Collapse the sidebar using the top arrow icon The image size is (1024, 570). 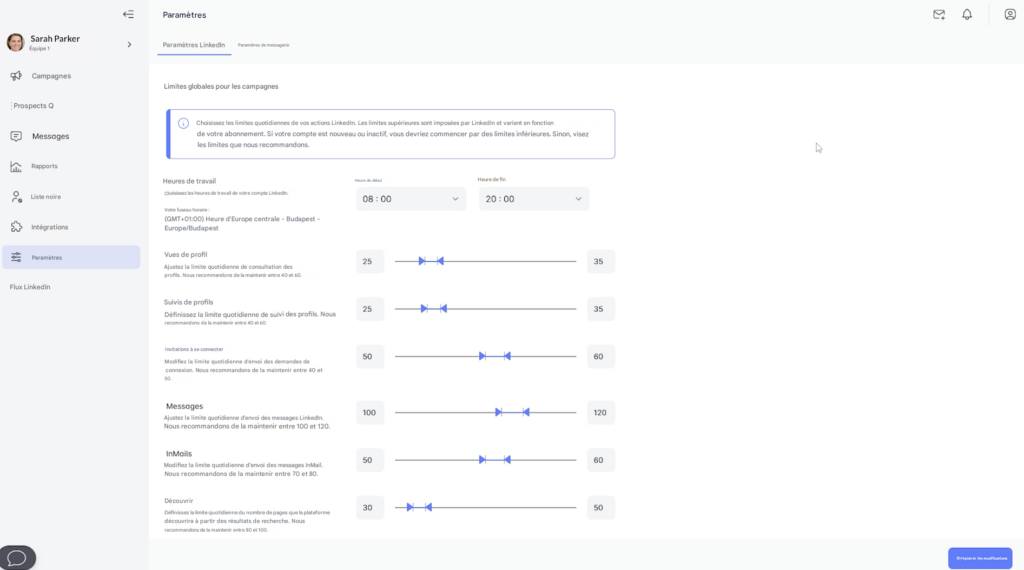pyautogui.click(x=128, y=14)
